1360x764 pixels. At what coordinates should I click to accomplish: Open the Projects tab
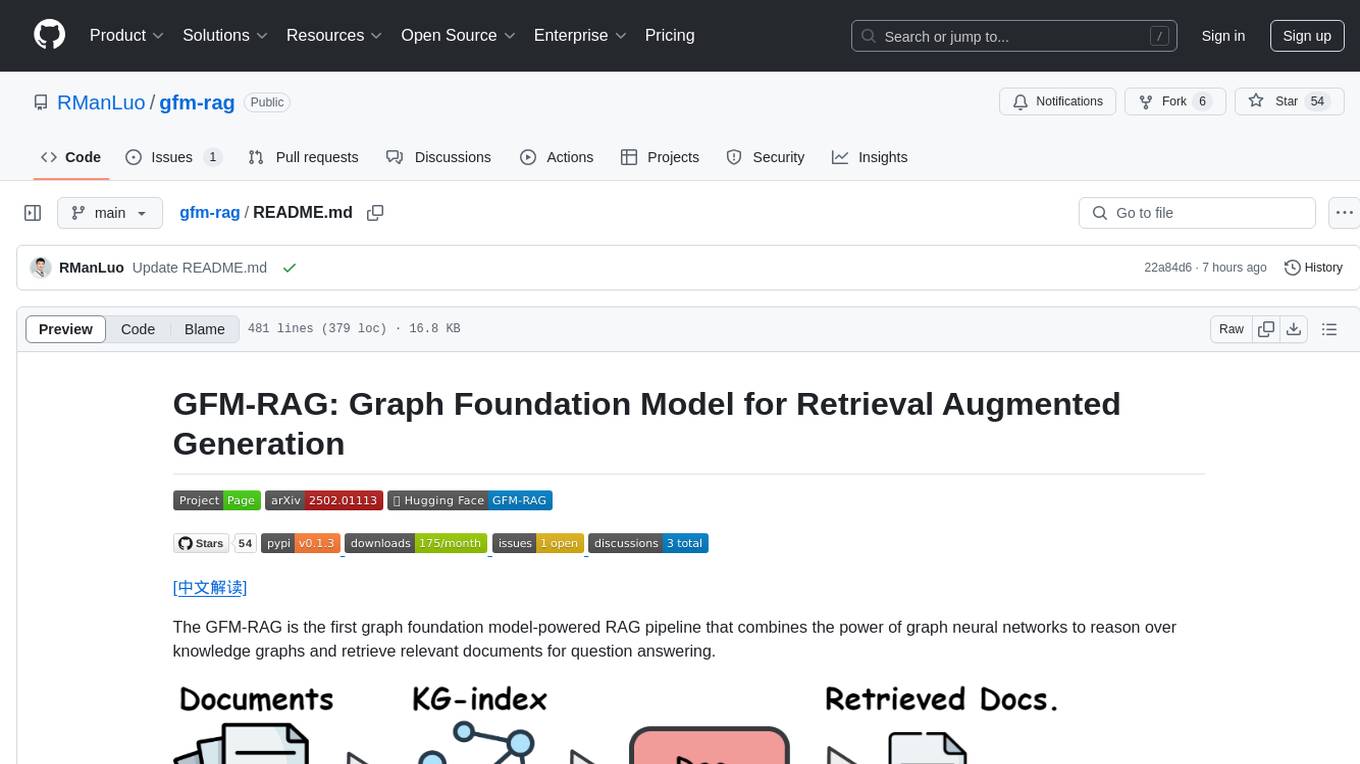click(660, 157)
